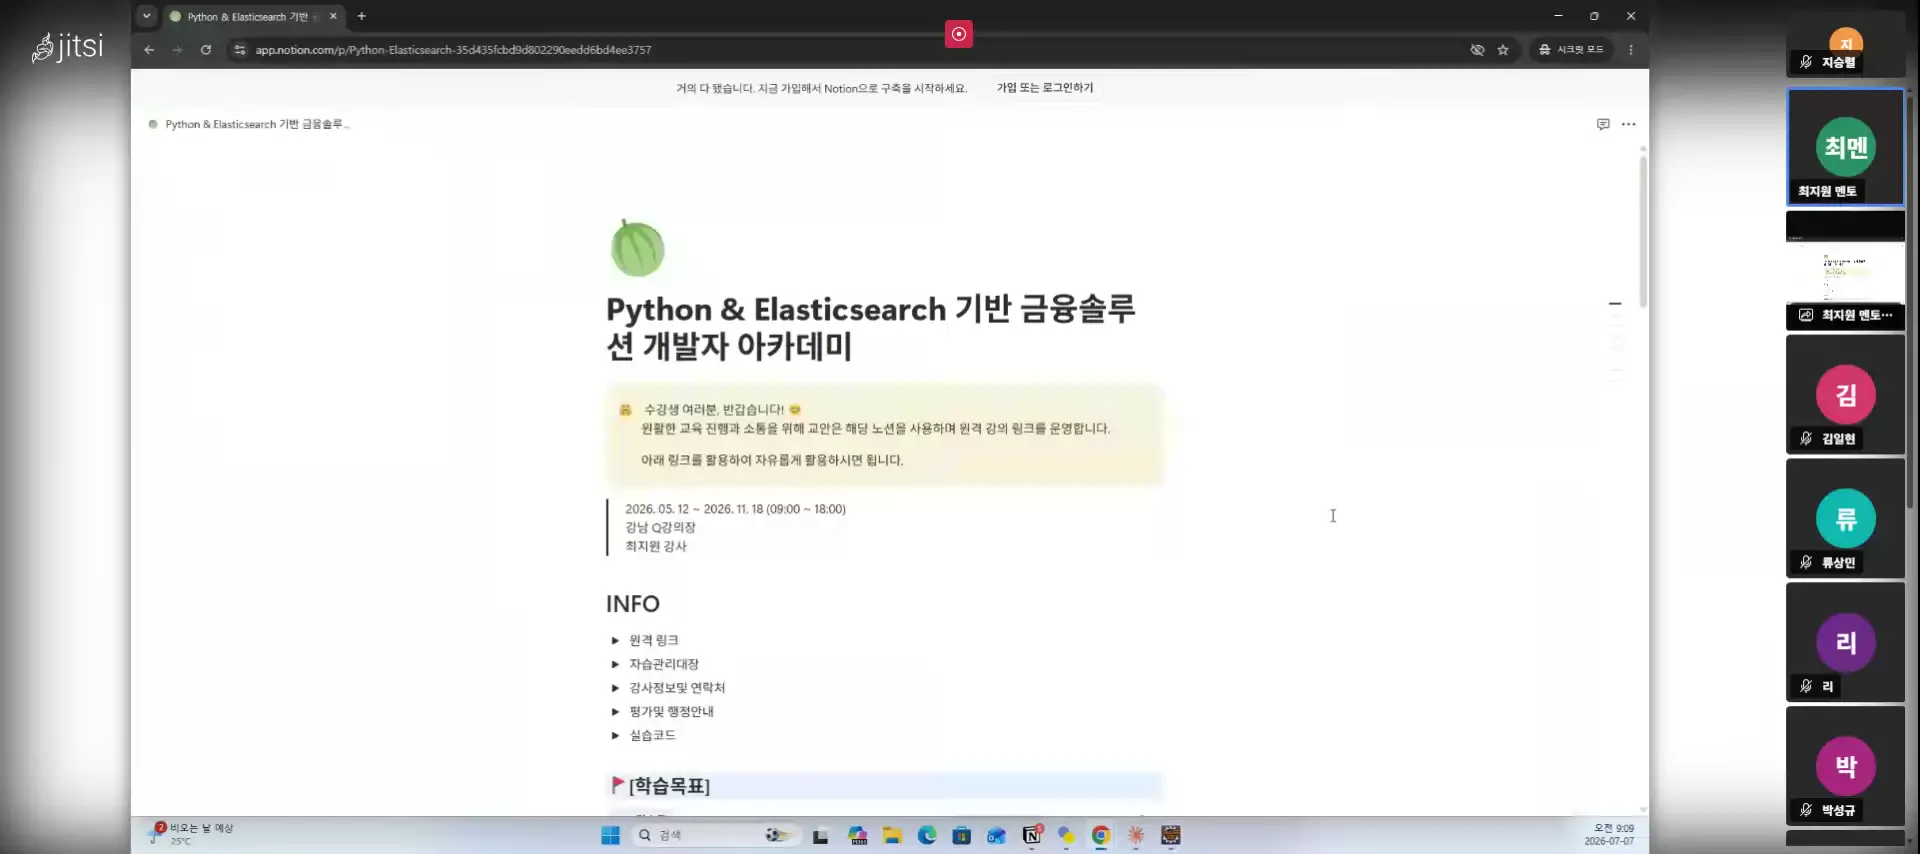Select the Python & Elasticsearch browser tab

click(247, 16)
